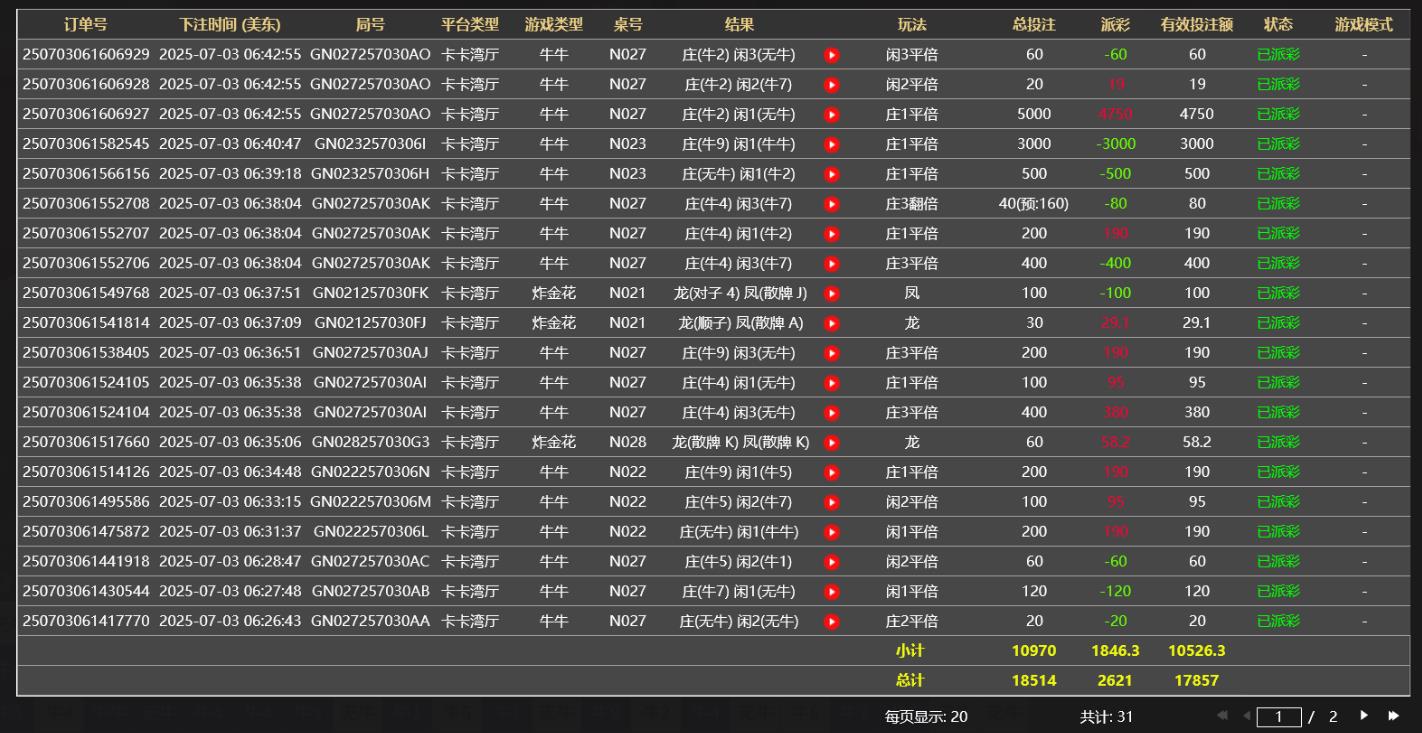Play replay for order 250703061606929

pos(831,55)
